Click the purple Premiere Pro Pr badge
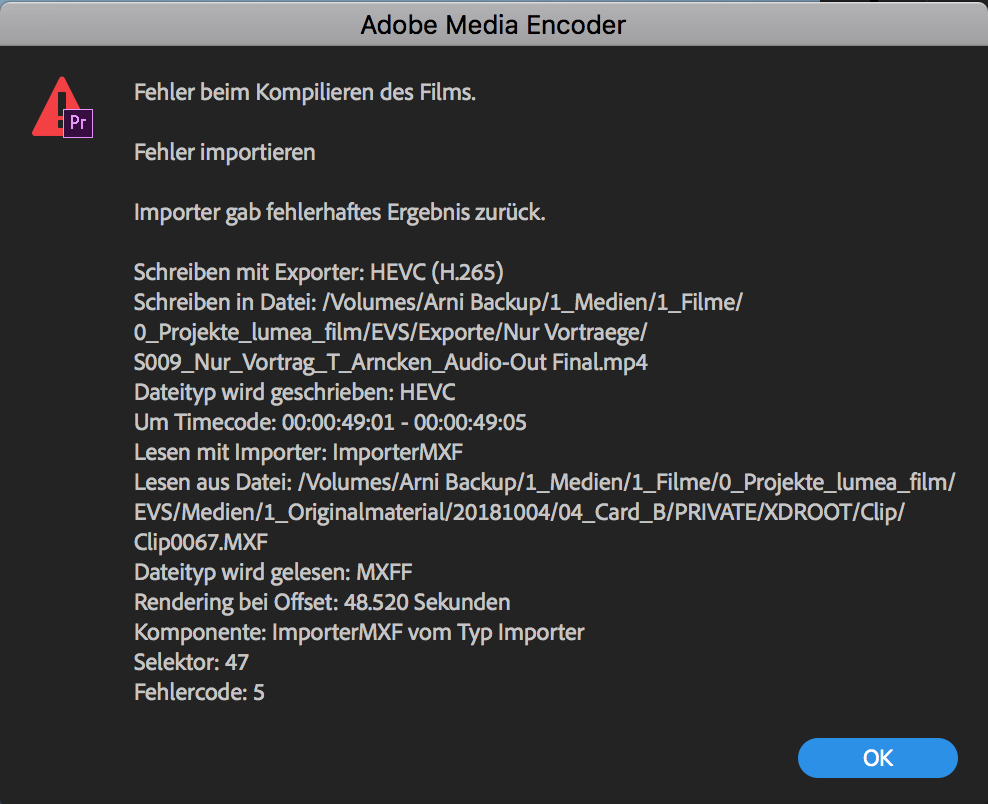 [x=78, y=123]
